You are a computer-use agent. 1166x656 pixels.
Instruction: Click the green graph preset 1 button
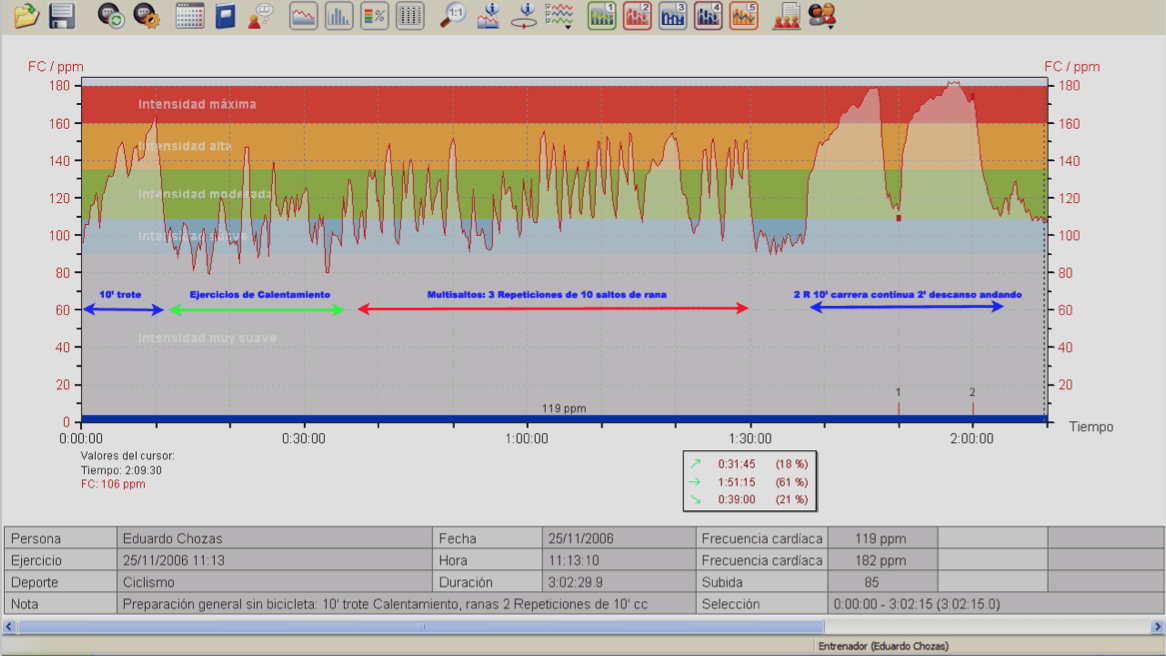pos(601,15)
